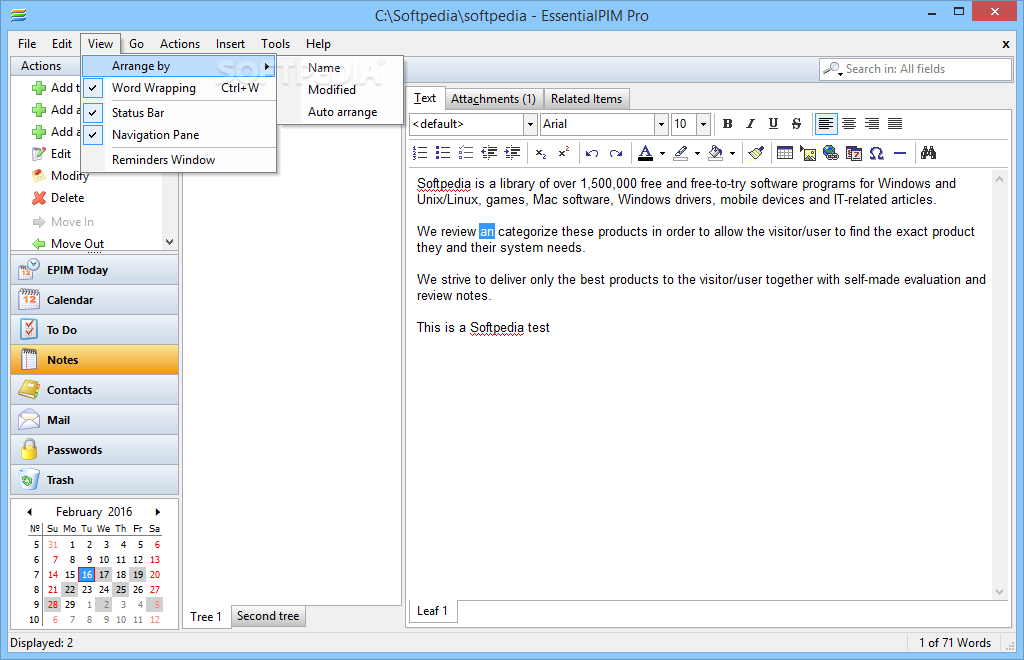Toggle Underline formatting
This screenshot has width=1024, height=660.
[x=773, y=123]
